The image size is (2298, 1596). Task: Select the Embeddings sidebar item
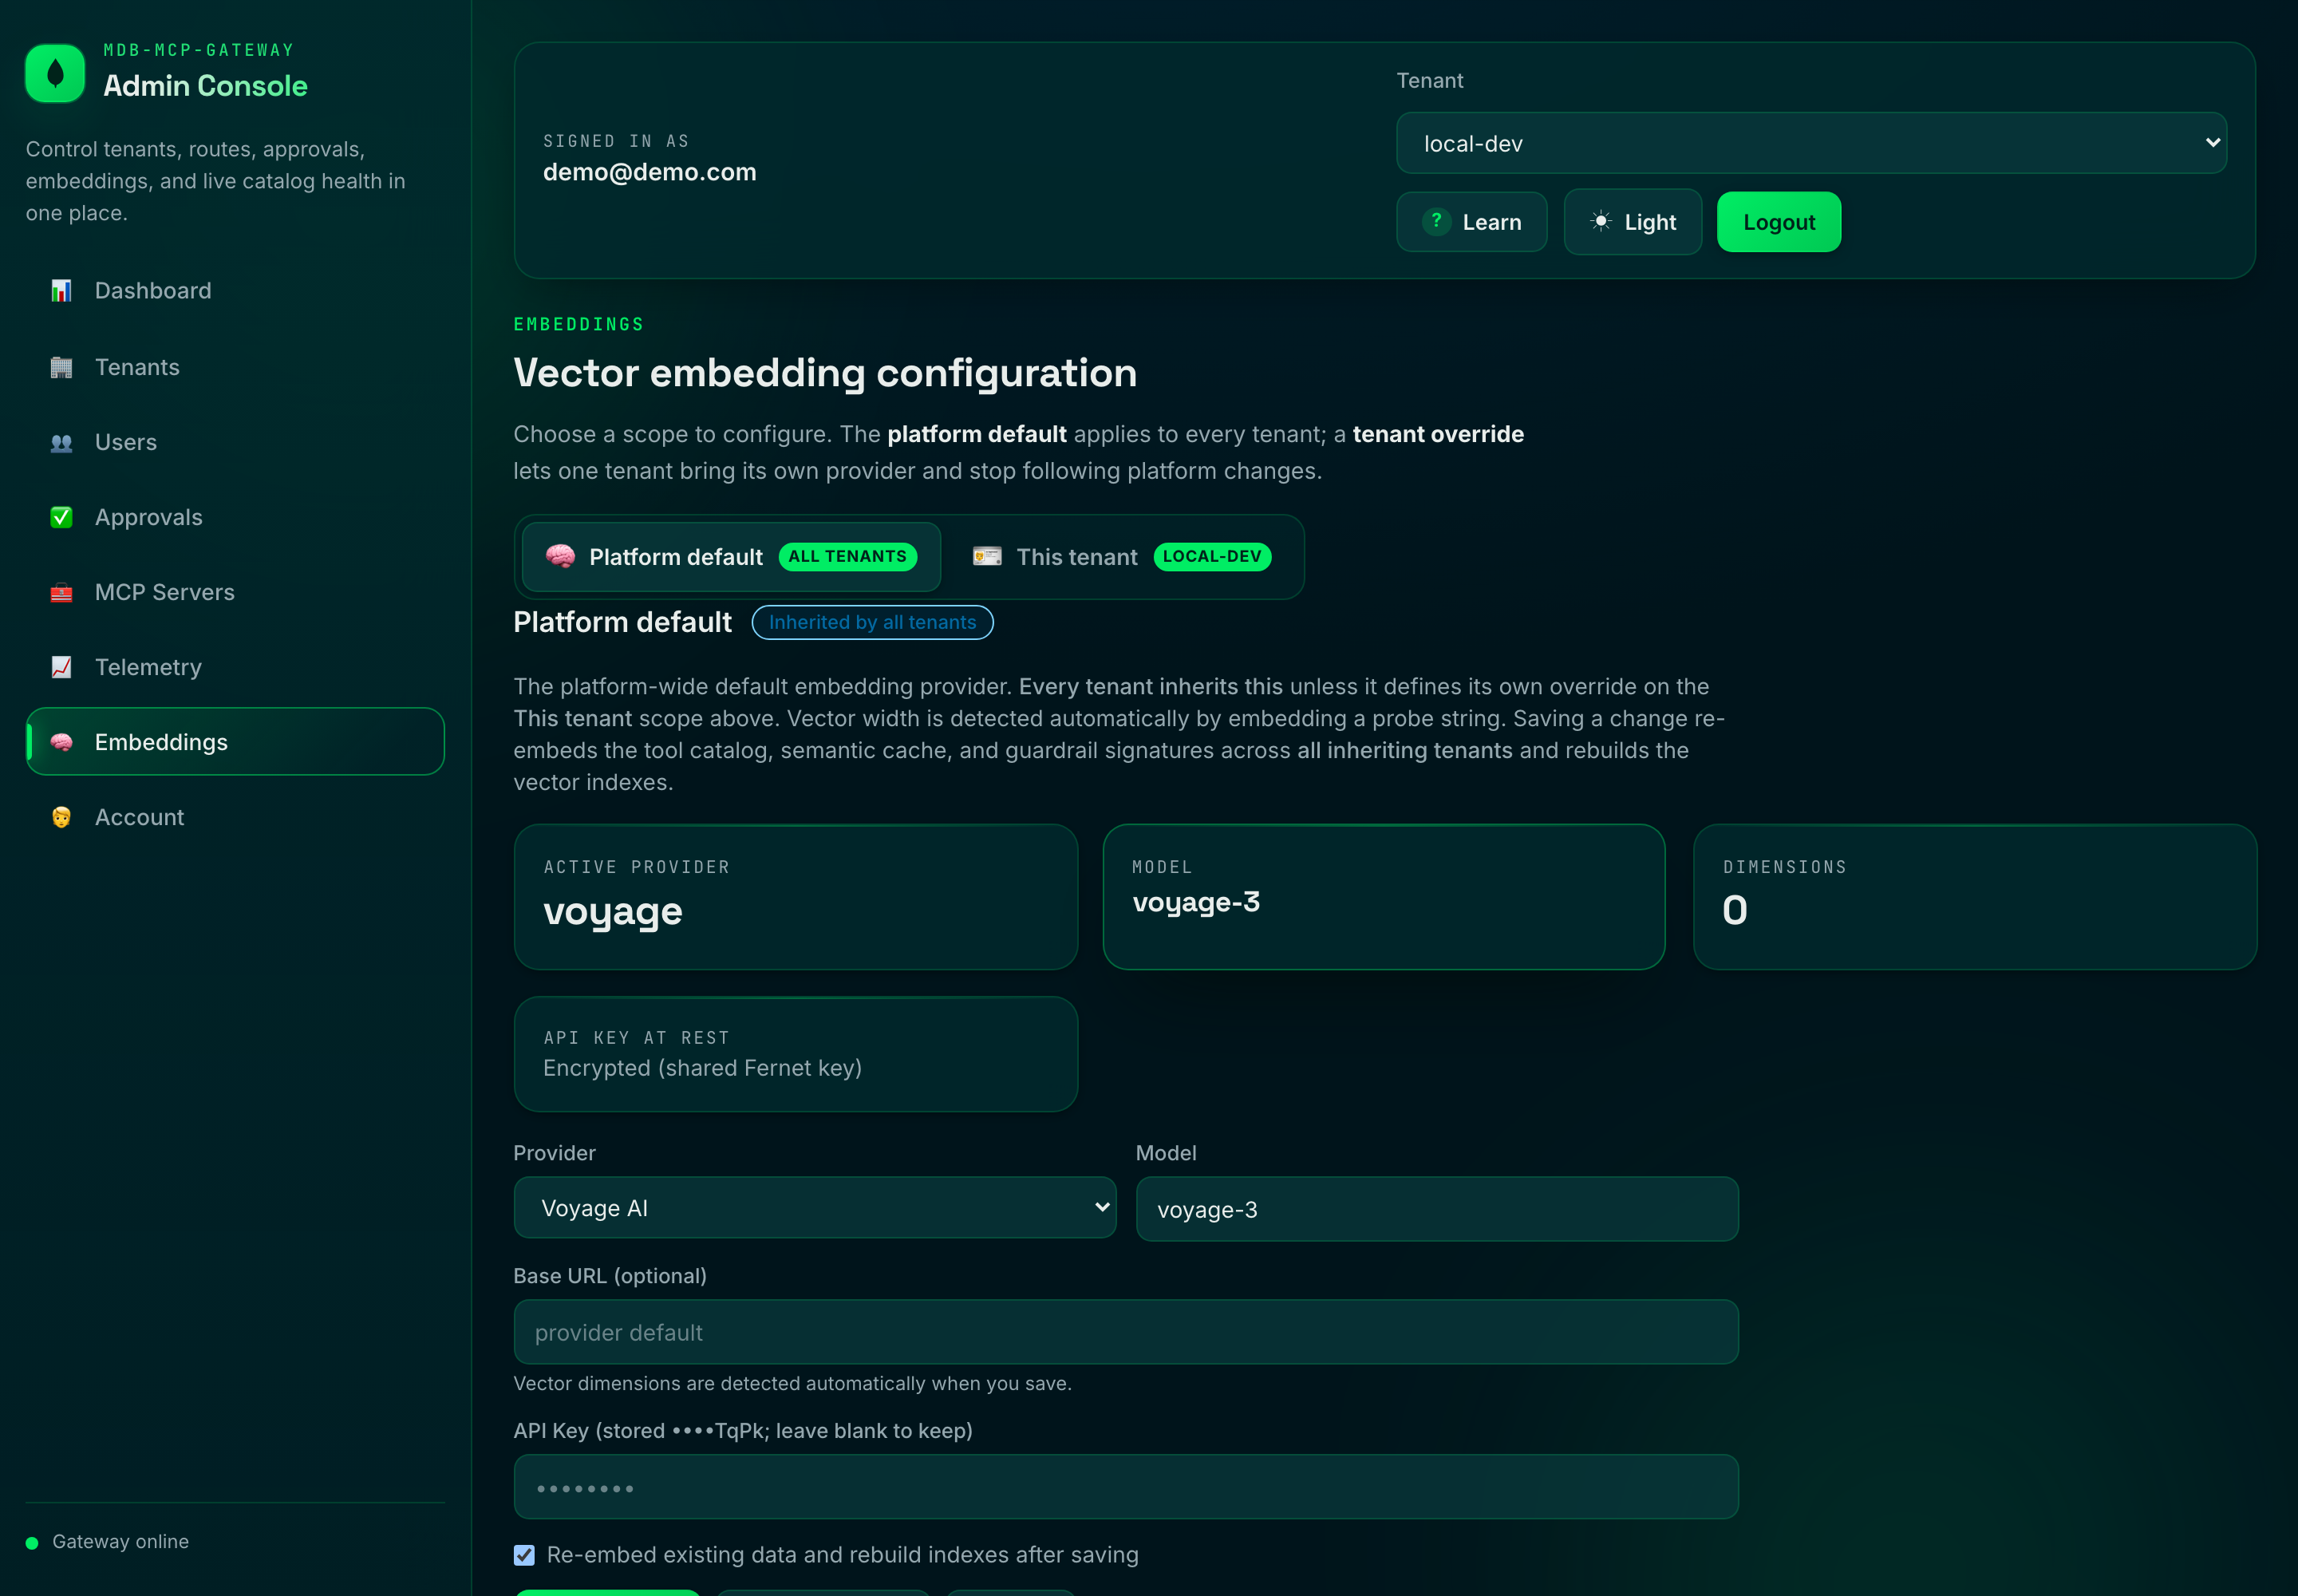235,742
